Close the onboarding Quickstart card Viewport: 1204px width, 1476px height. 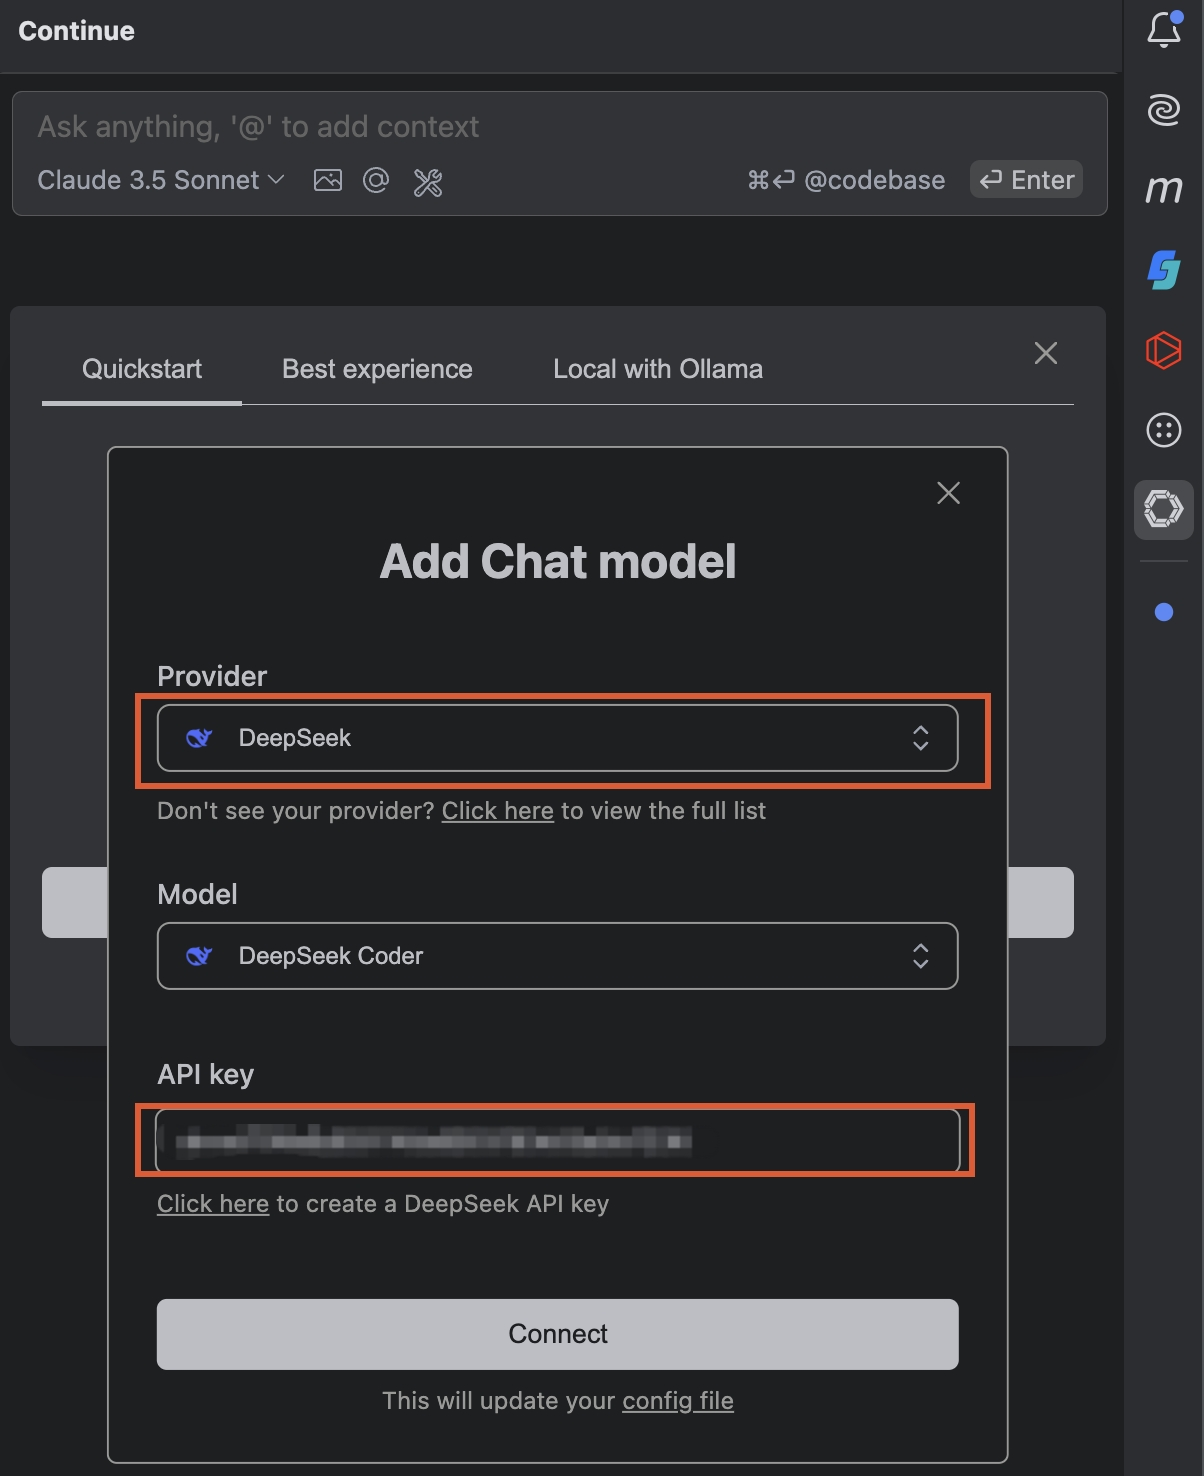click(1046, 353)
